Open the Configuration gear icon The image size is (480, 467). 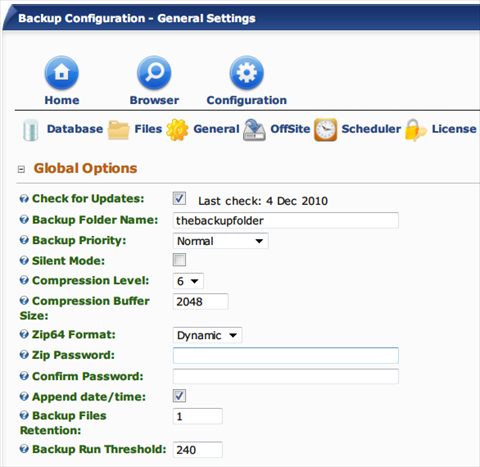(x=247, y=73)
